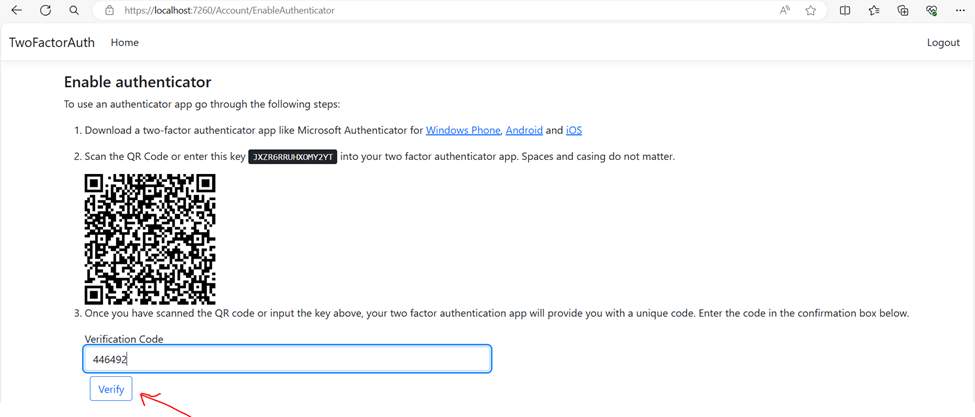Select the localhost URL in address bar
975x417 pixels.
[x=229, y=11]
